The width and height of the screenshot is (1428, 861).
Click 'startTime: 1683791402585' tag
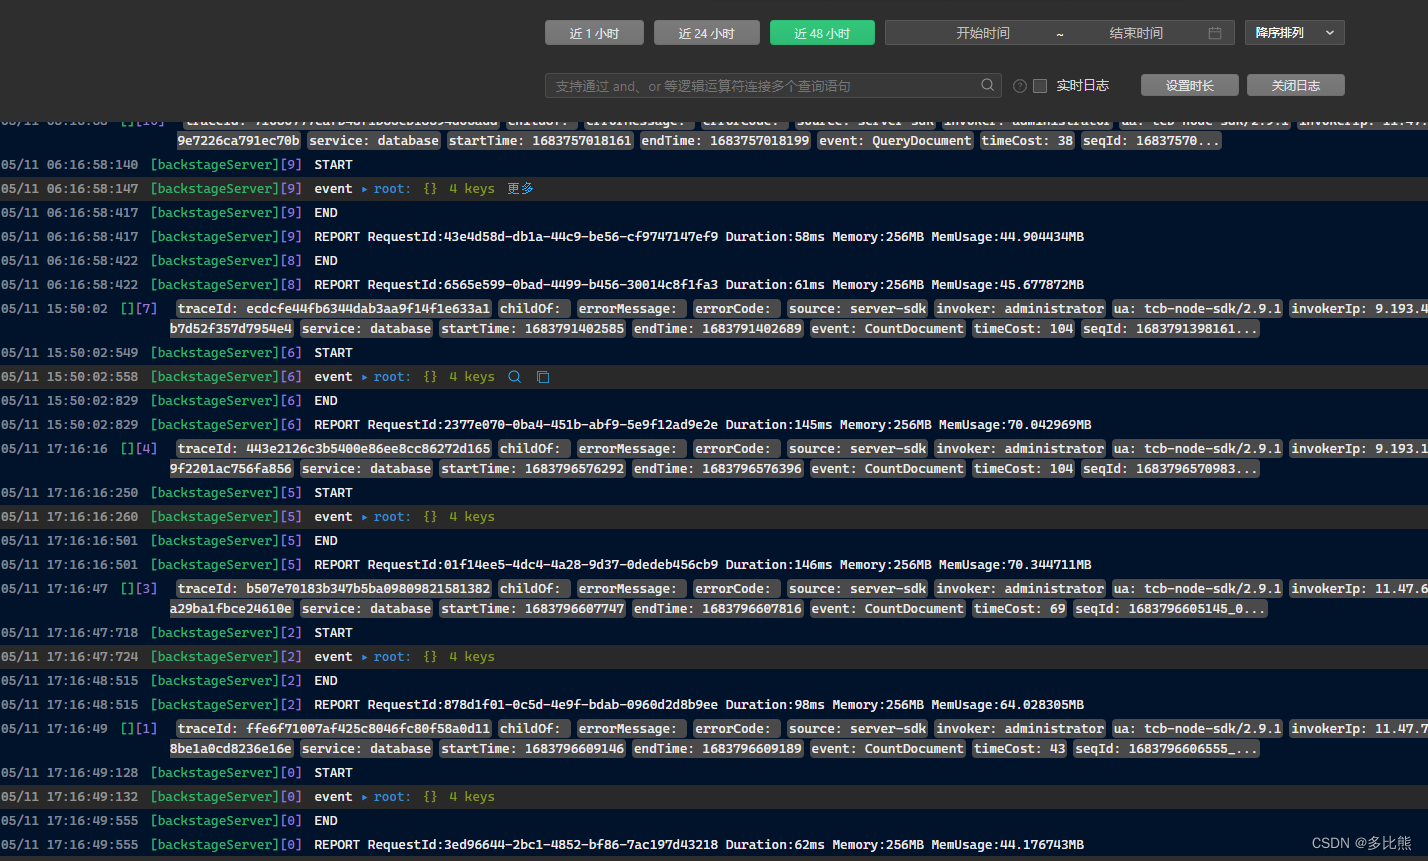point(532,329)
